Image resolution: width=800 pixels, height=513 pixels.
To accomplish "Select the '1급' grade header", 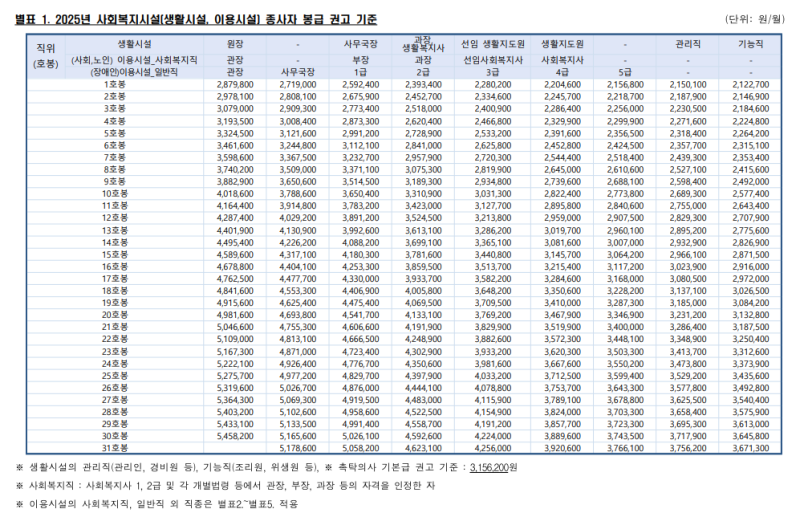I will [x=360, y=72].
